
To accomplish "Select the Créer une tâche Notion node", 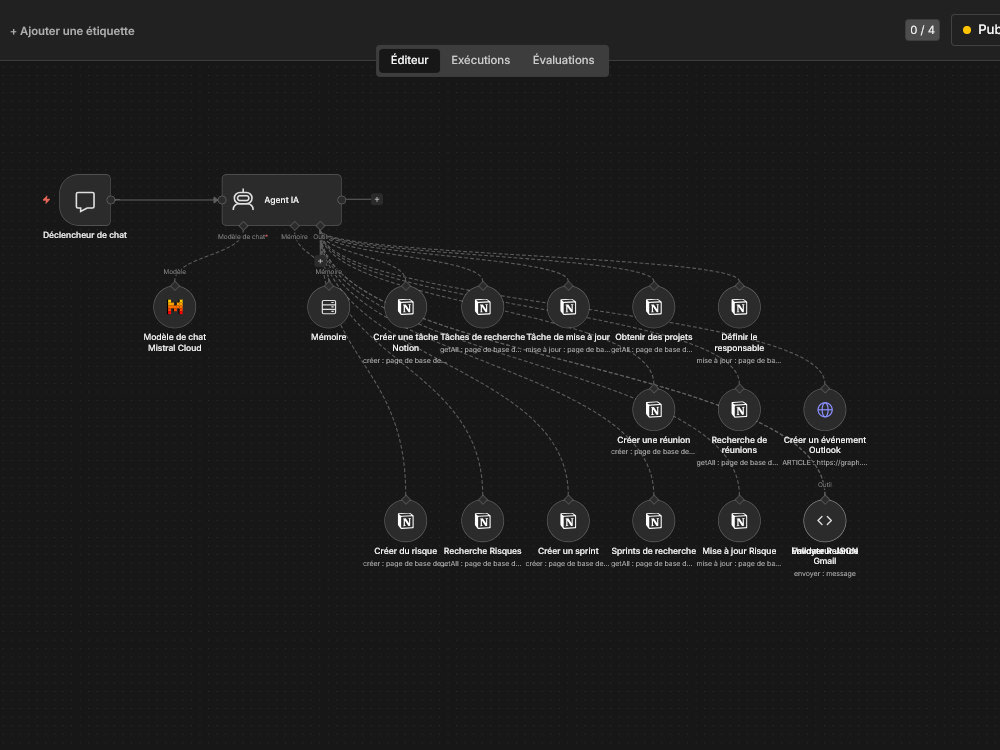I will 406,307.
